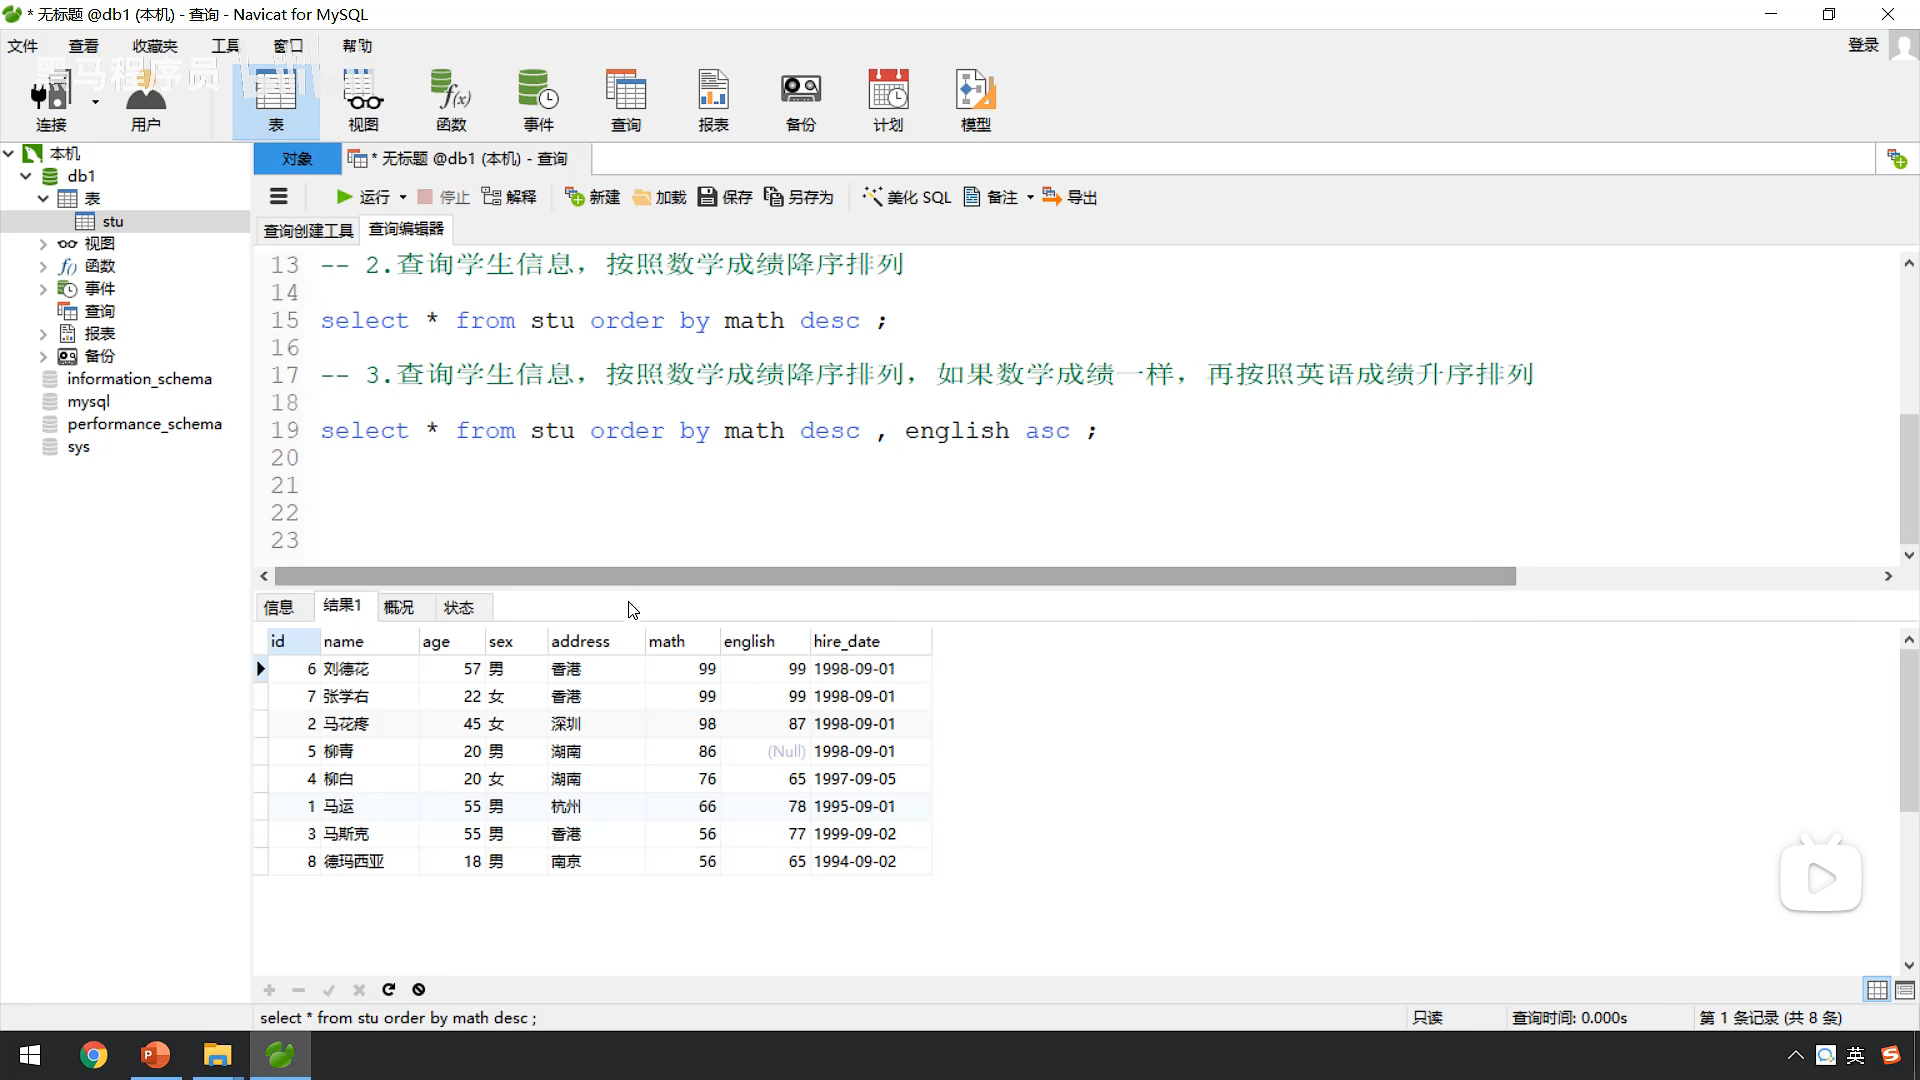The height and width of the screenshot is (1080, 1920).
Task: Toggle the hamburger menu in query toolbar
Action: (279, 197)
